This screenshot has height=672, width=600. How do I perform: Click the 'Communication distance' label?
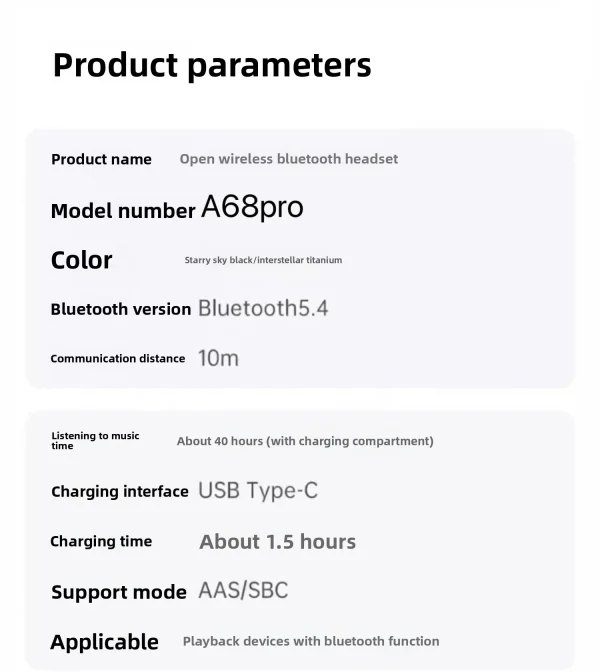point(117,358)
